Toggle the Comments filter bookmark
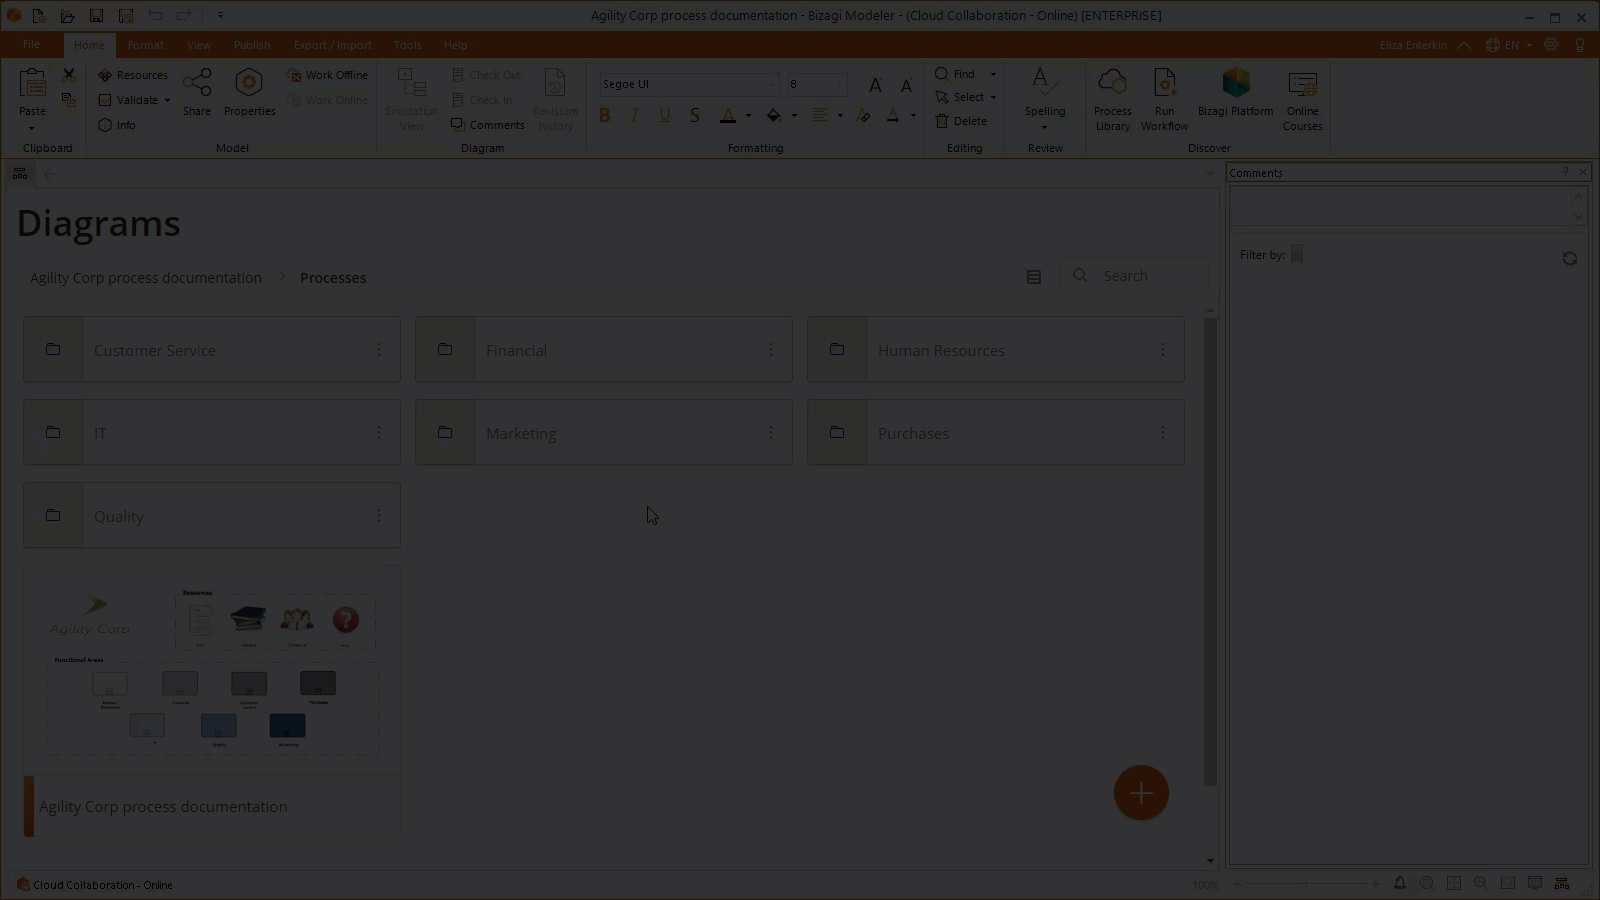Image resolution: width=1600 pixels, height=900 pixels. pyautogui.click(x=1297, y=255)
